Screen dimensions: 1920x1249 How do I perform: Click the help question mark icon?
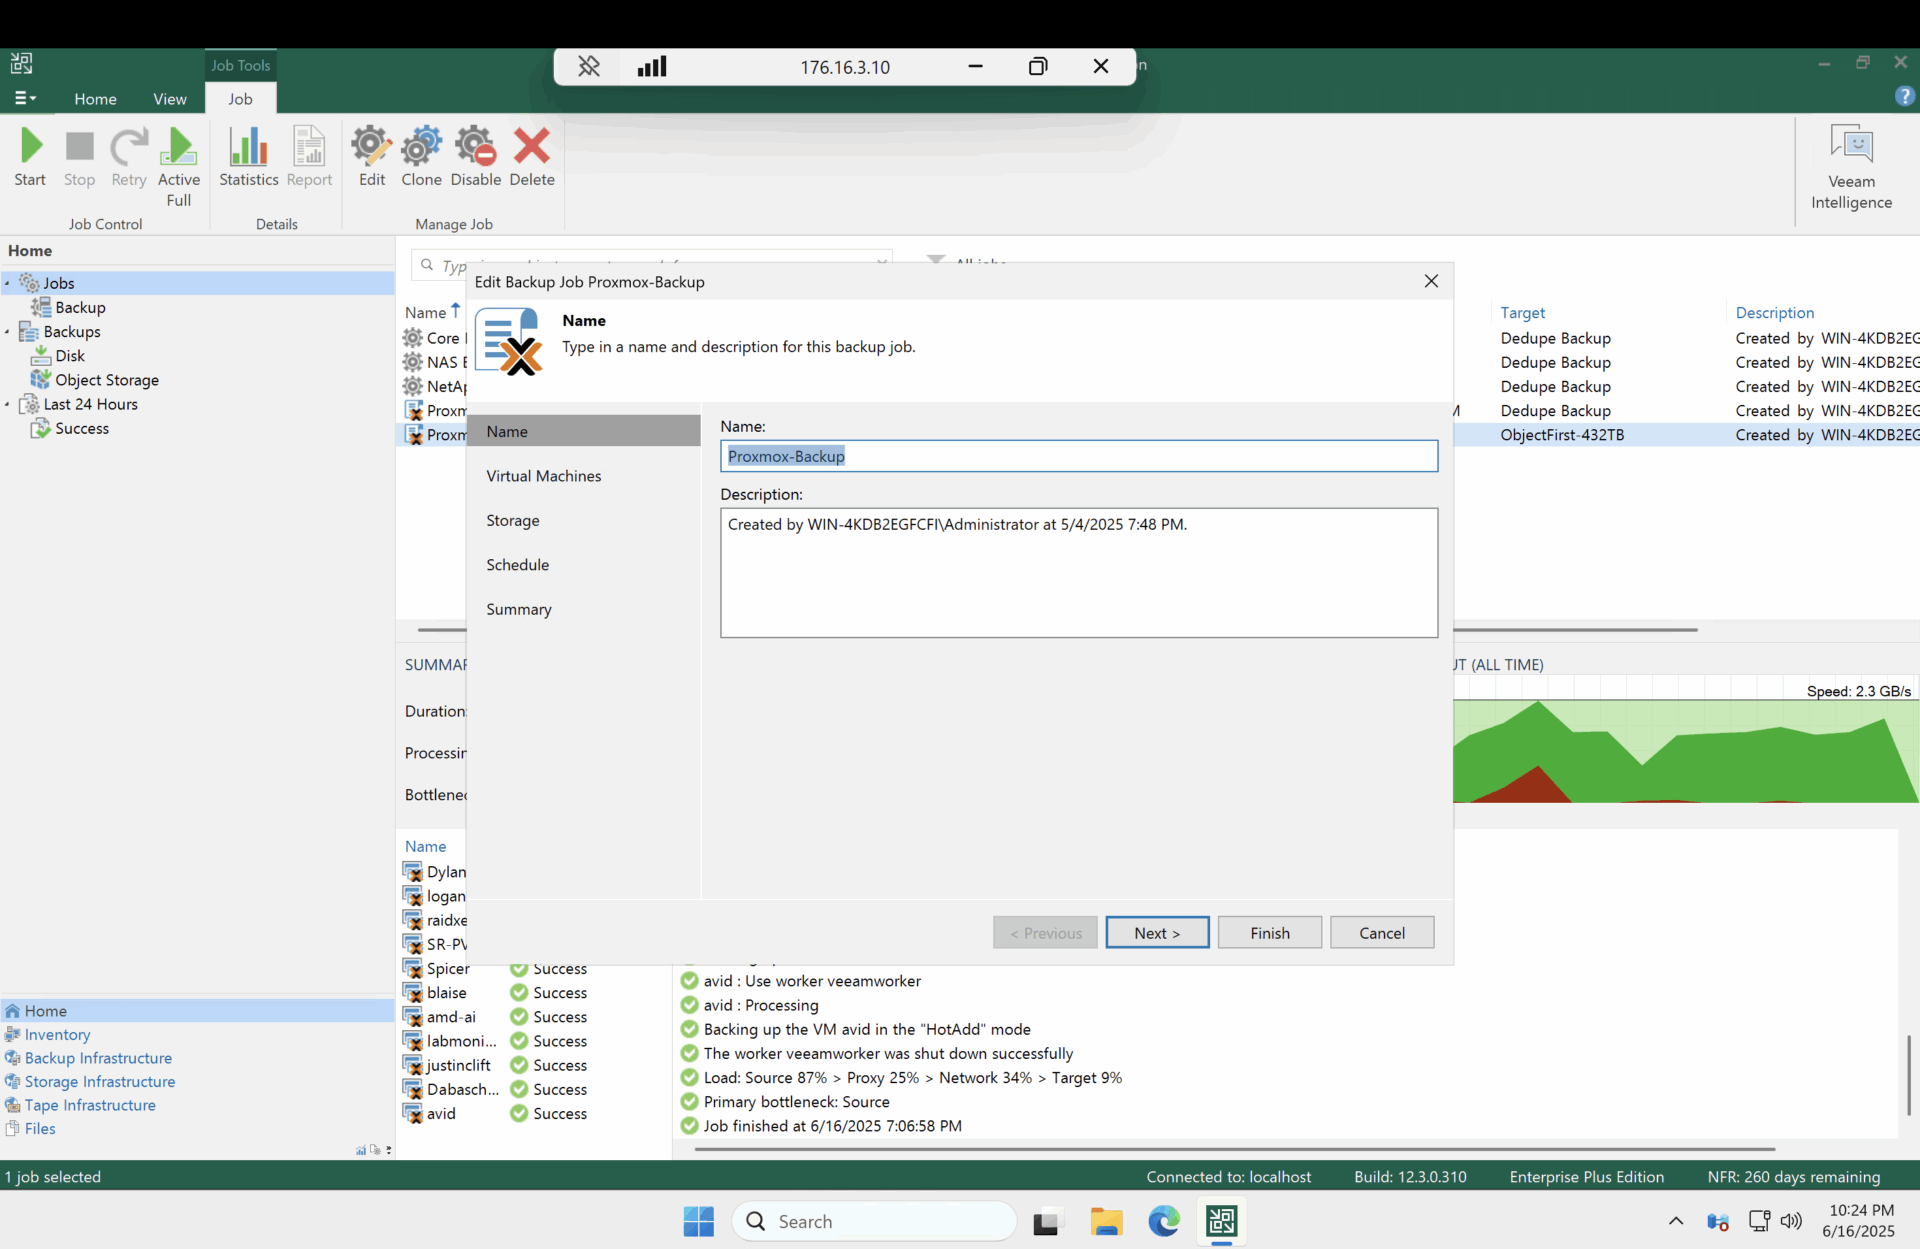pos(1904,96)
